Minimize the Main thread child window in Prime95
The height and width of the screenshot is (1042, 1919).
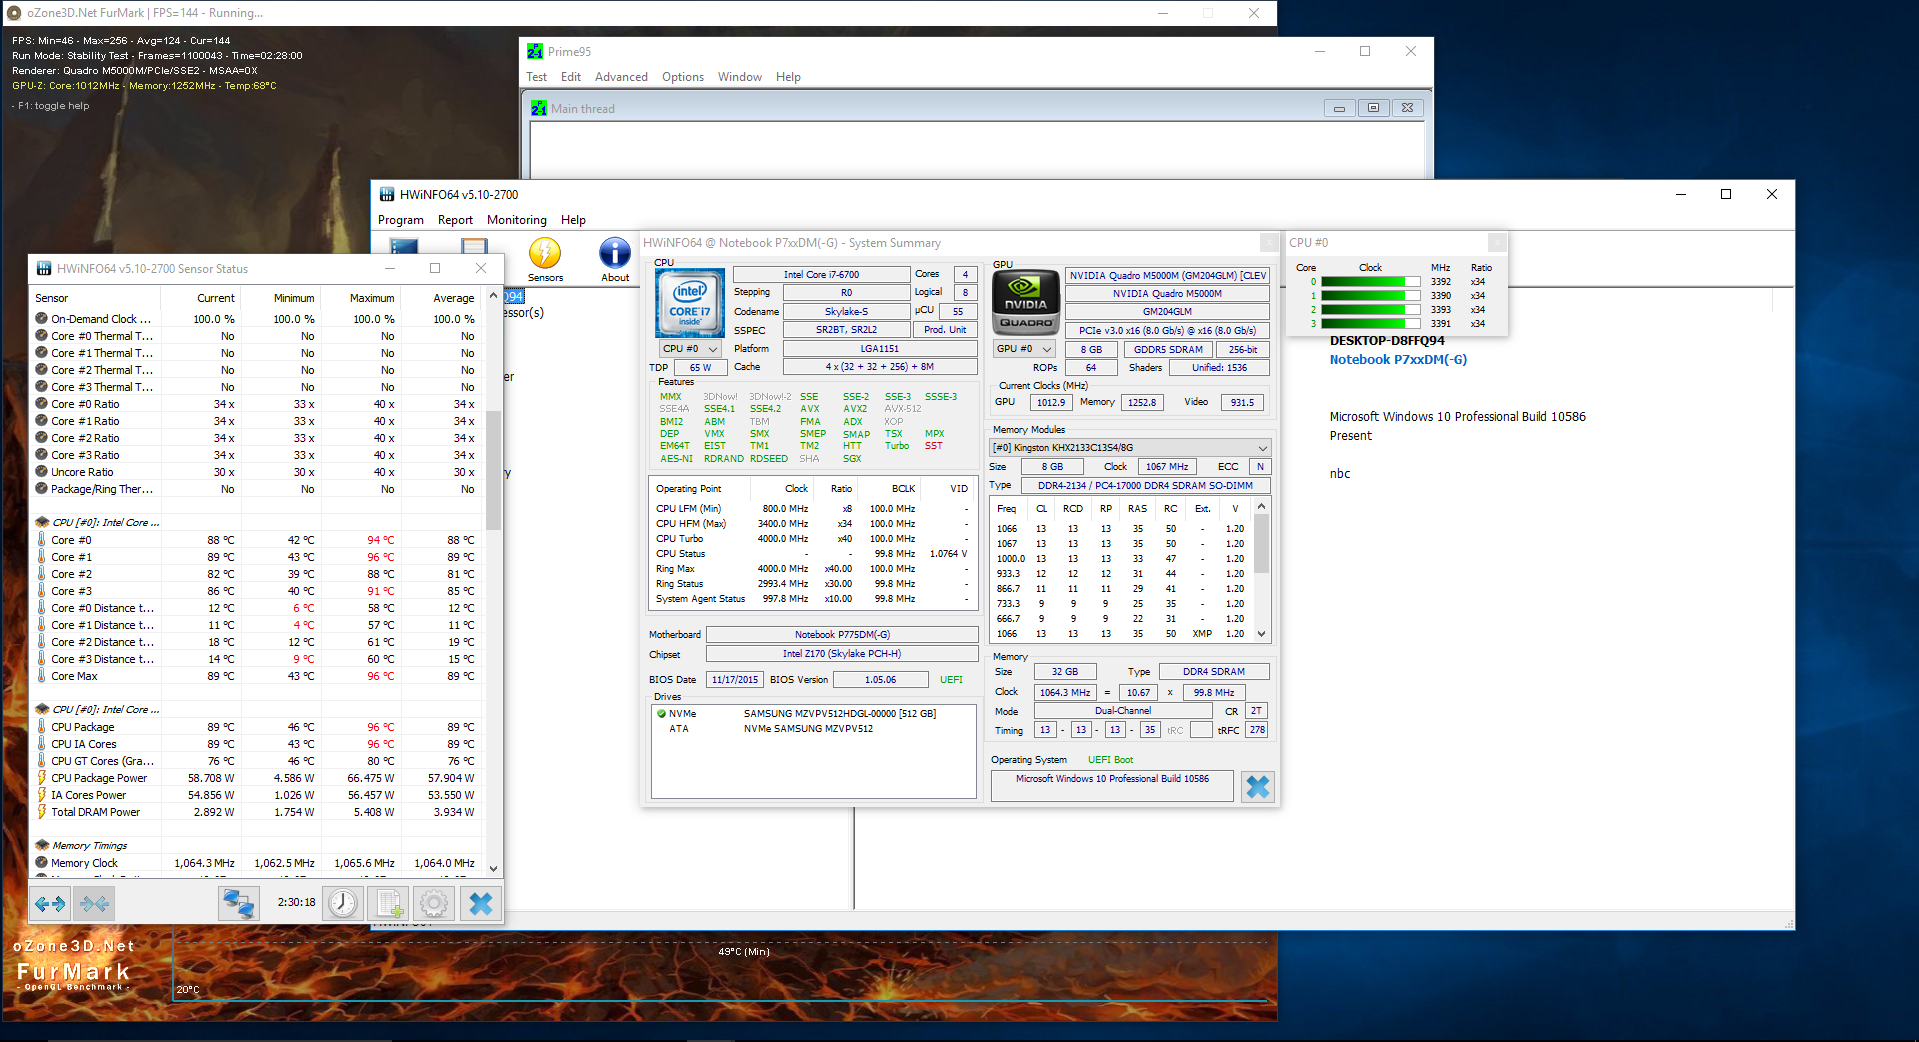[x=1339, y=108]
